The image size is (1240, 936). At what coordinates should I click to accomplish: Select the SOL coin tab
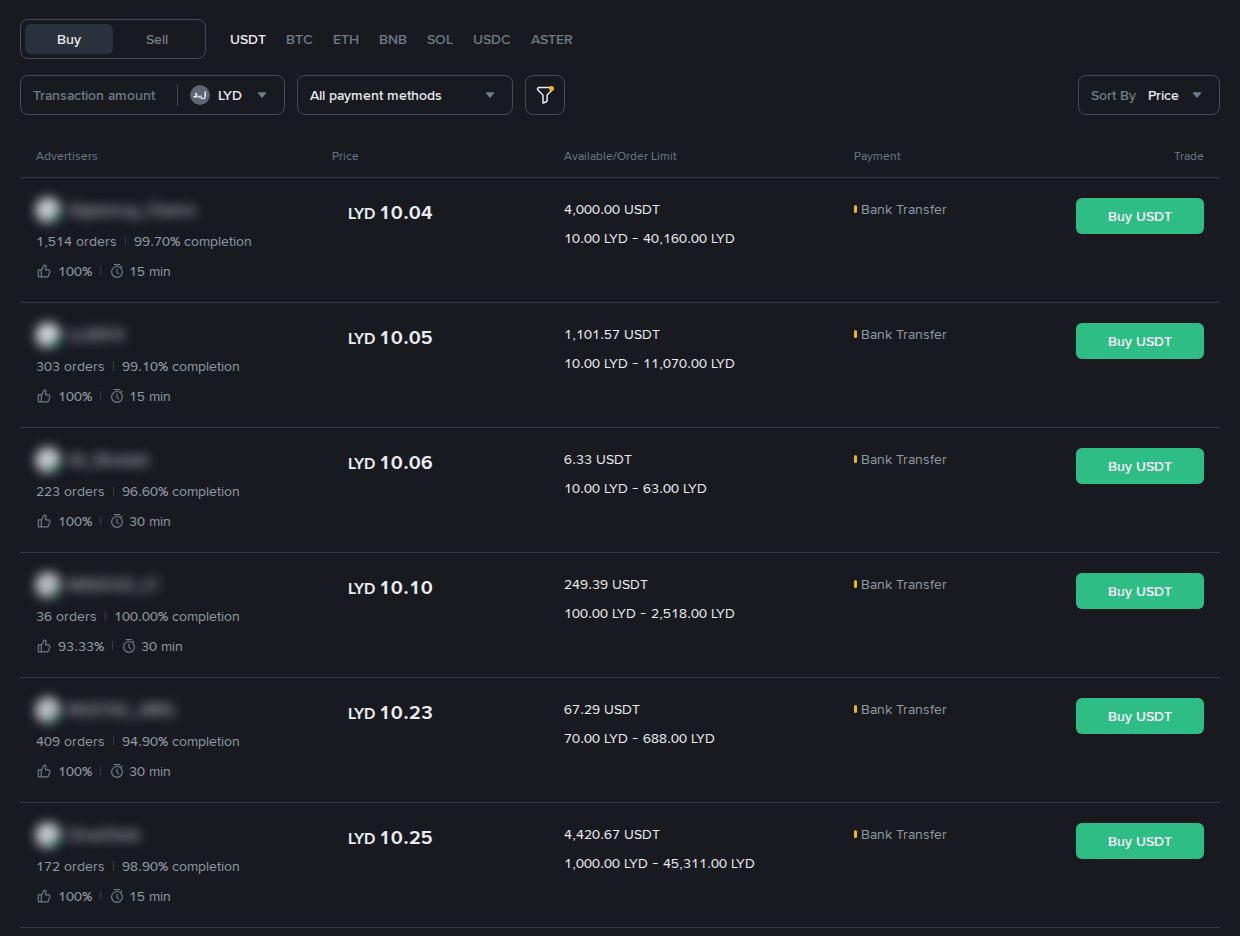tap(440, 39)
